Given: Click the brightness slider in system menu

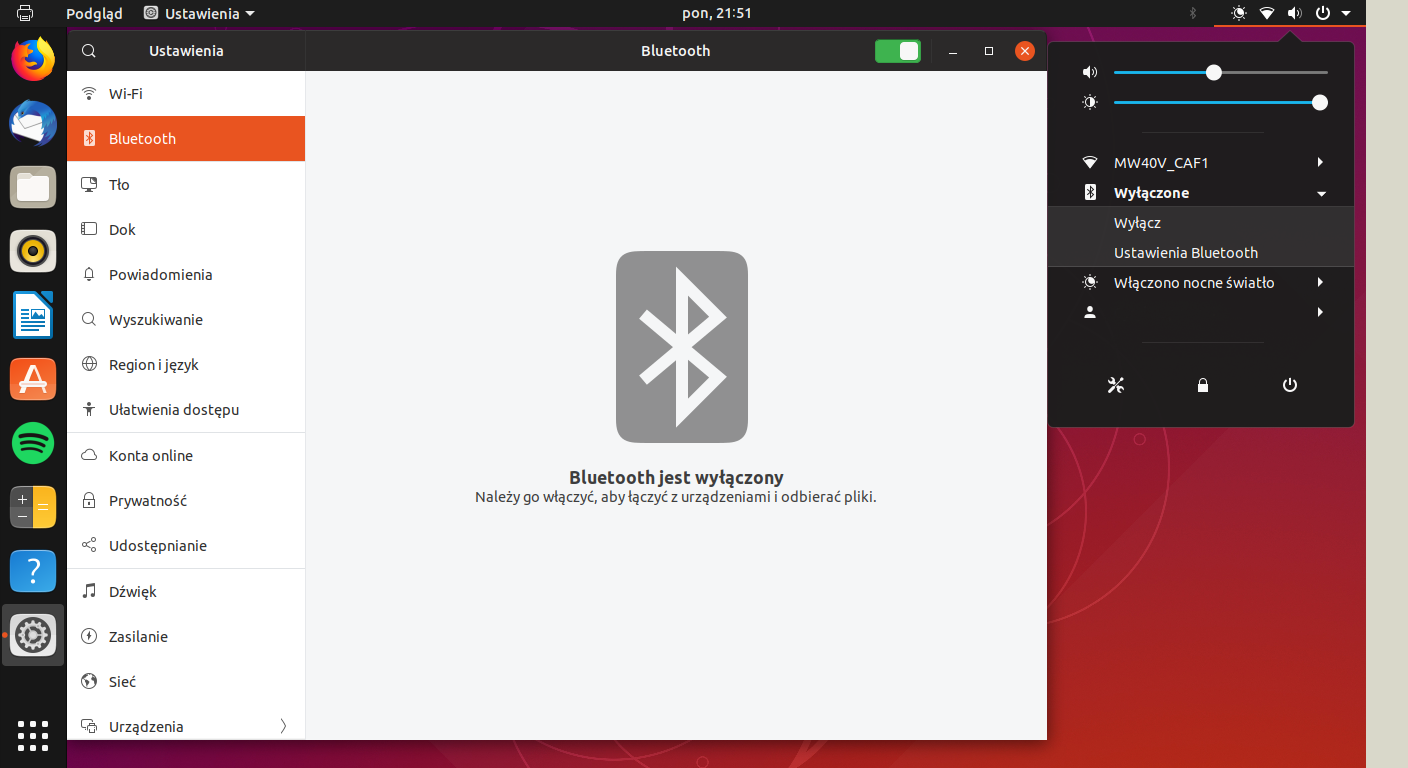Looking at the screenshot, I should (x=1221, y=102).
